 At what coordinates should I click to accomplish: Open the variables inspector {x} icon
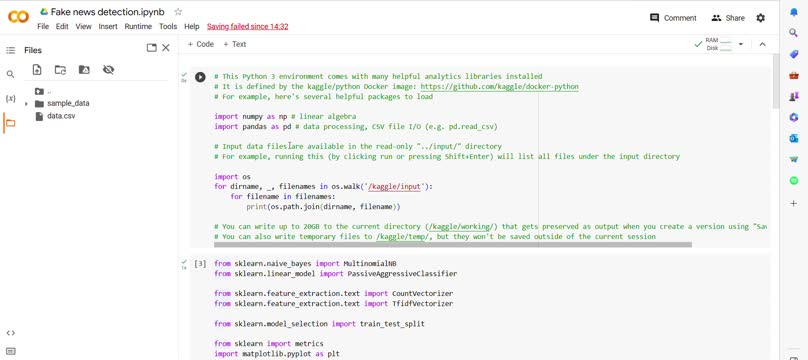pyautogui.click(x=10, y=98)
